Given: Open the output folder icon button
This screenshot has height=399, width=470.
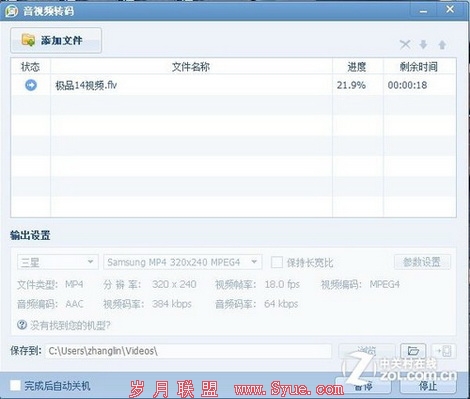Looking at the screenshot, I should click(413, 351).
